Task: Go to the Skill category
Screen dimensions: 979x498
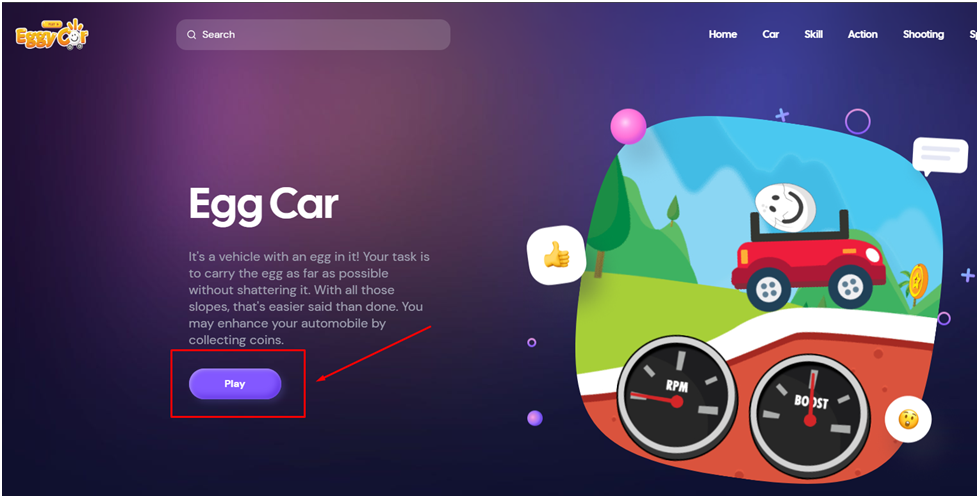Action: tap(813, 34)
